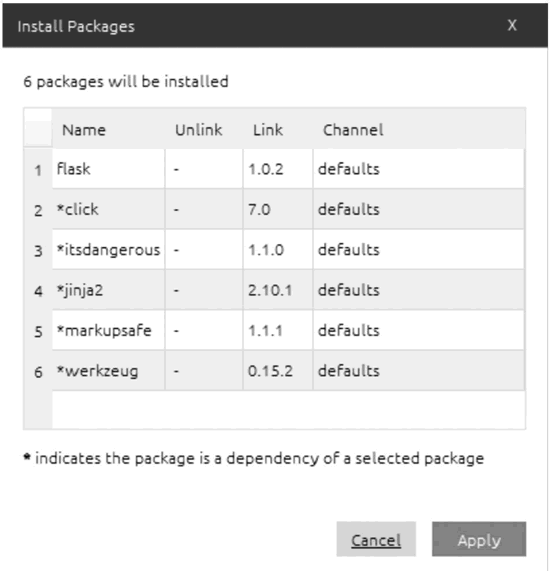Select the *itsdangerous name cell

[109, 250]
